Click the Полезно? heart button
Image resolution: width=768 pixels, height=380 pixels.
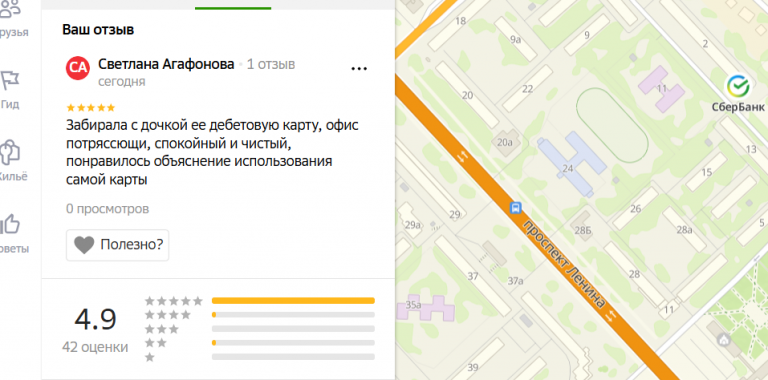point(118,245)
